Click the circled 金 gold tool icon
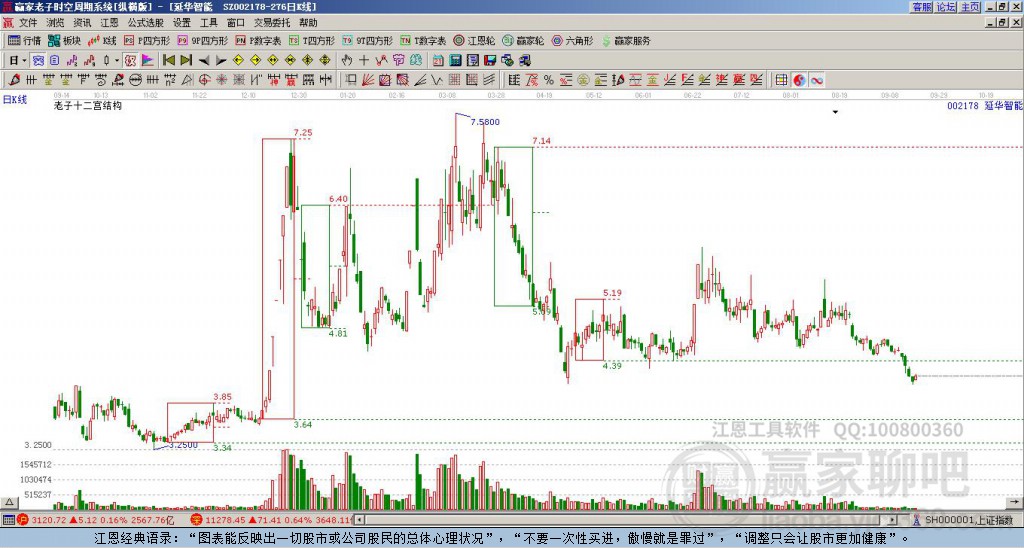This screenshot has width=1024, height=548. (583, 80)
